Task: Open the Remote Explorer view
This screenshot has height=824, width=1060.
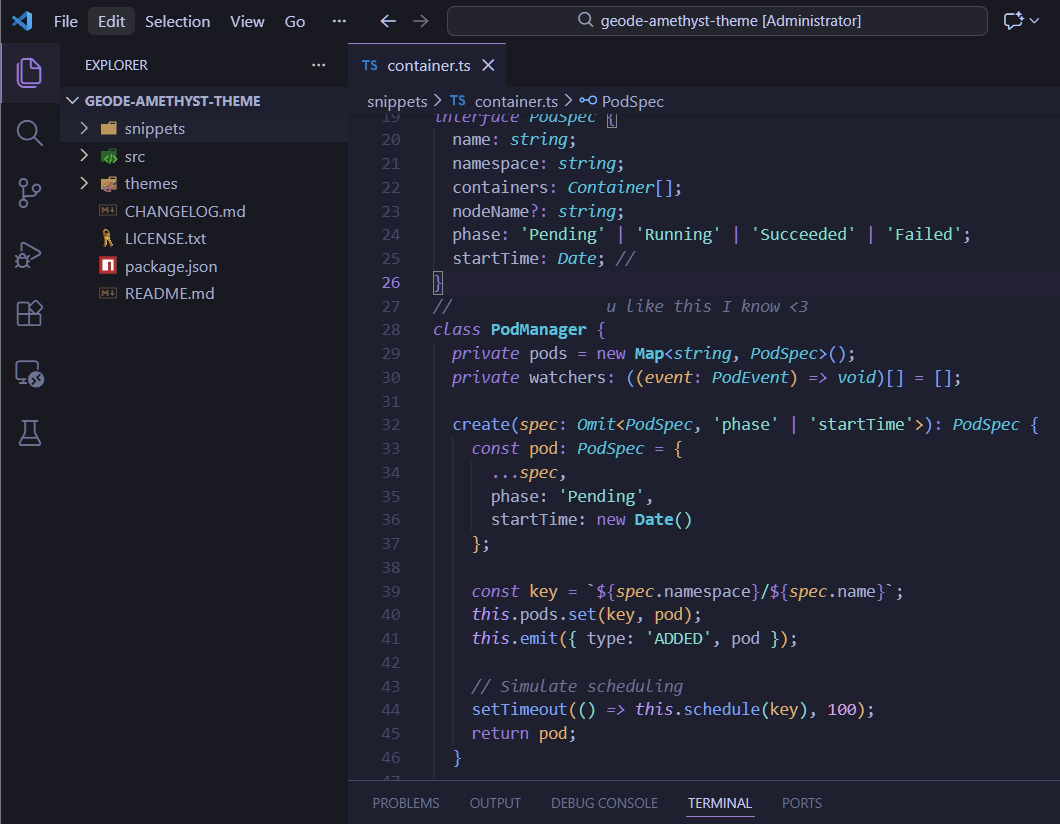Action: pyautogui.click(x=30, y=374)
